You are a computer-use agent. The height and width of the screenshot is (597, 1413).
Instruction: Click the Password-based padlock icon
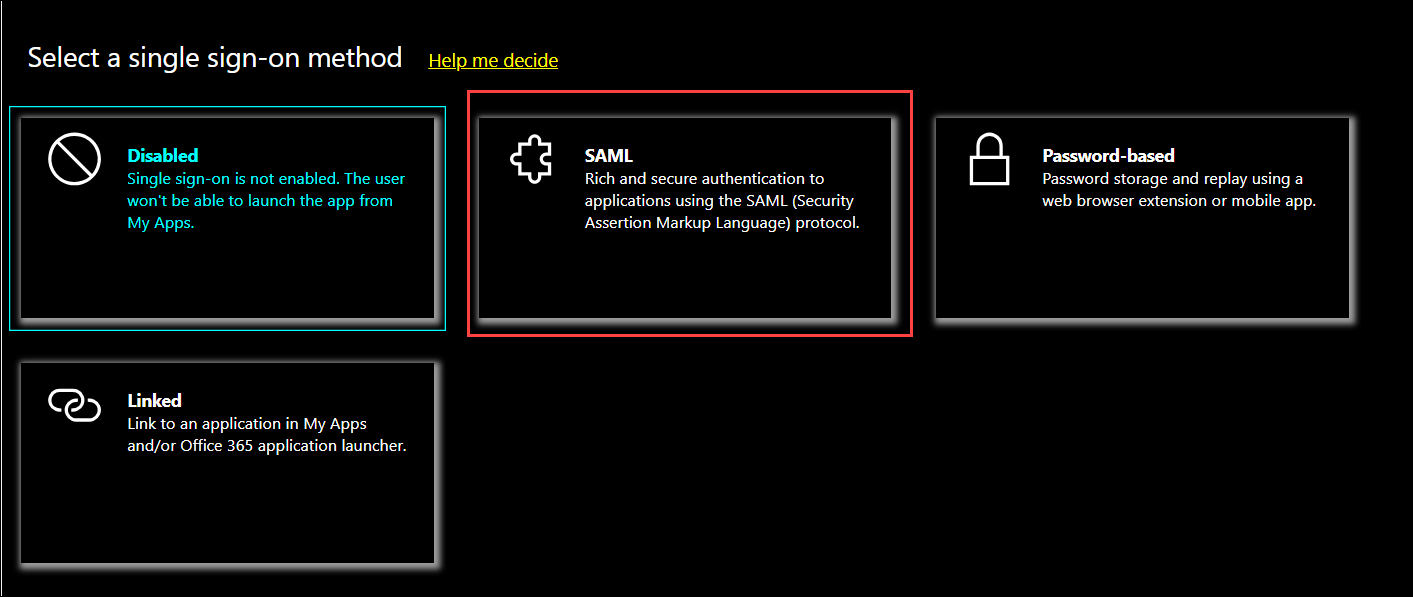(990, 160)
